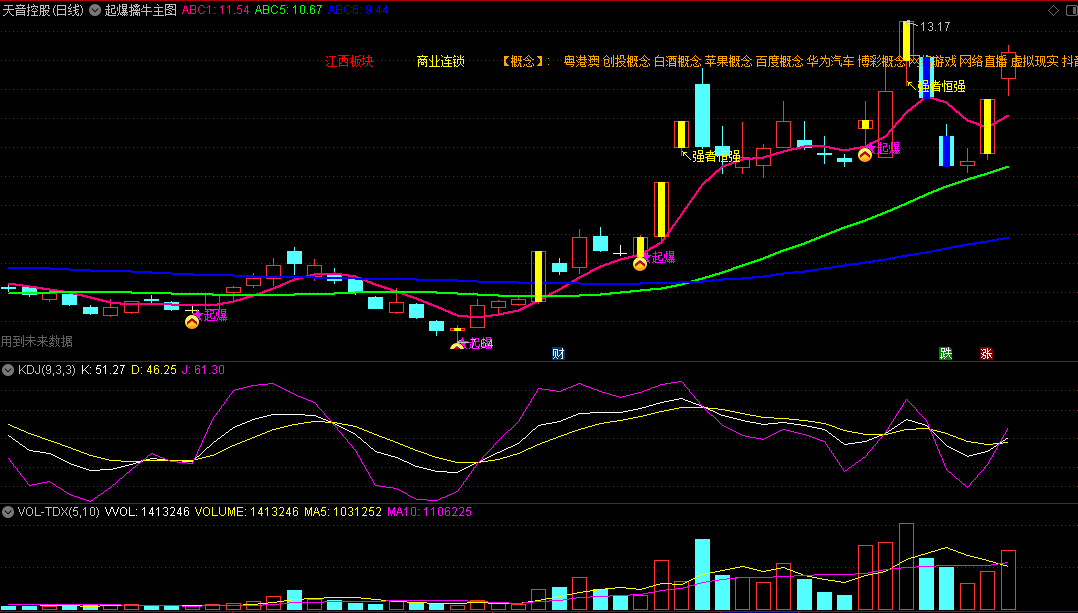Click the diamond icon at top right
The image size is (1078, 613).
click(1053, 10)
